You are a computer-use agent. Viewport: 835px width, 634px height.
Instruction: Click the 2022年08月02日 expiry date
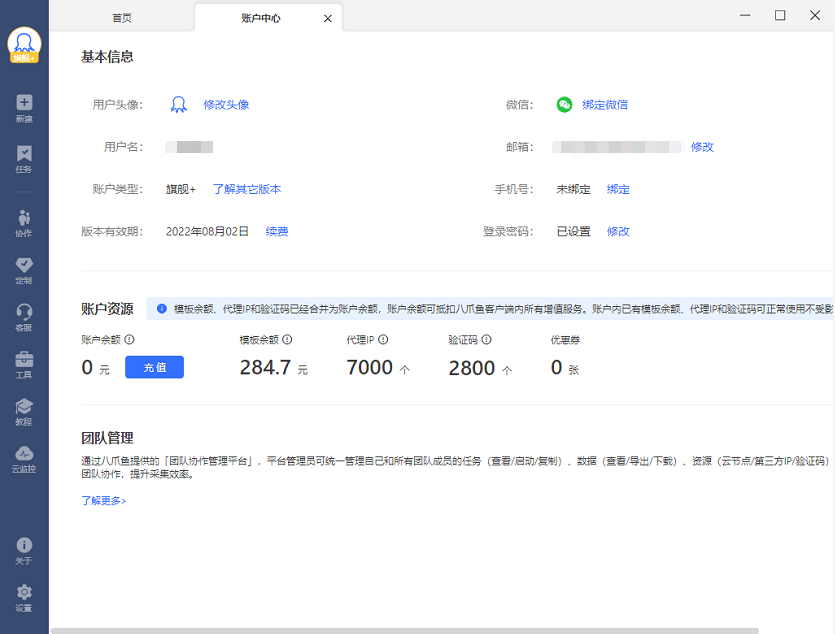(207, 232)
